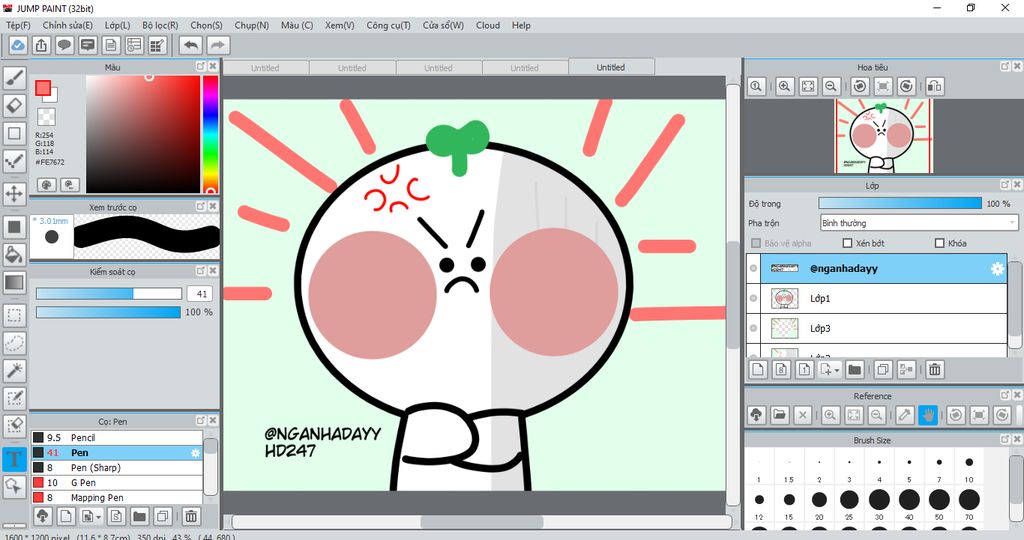Adjust the Độ trong opacity slider
Image resolution: width=1024 pixels, height=540 pixels.
900,203
